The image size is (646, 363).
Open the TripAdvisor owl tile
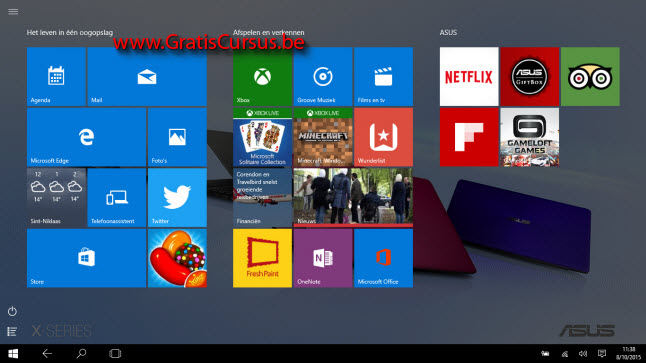coord(590,77)
